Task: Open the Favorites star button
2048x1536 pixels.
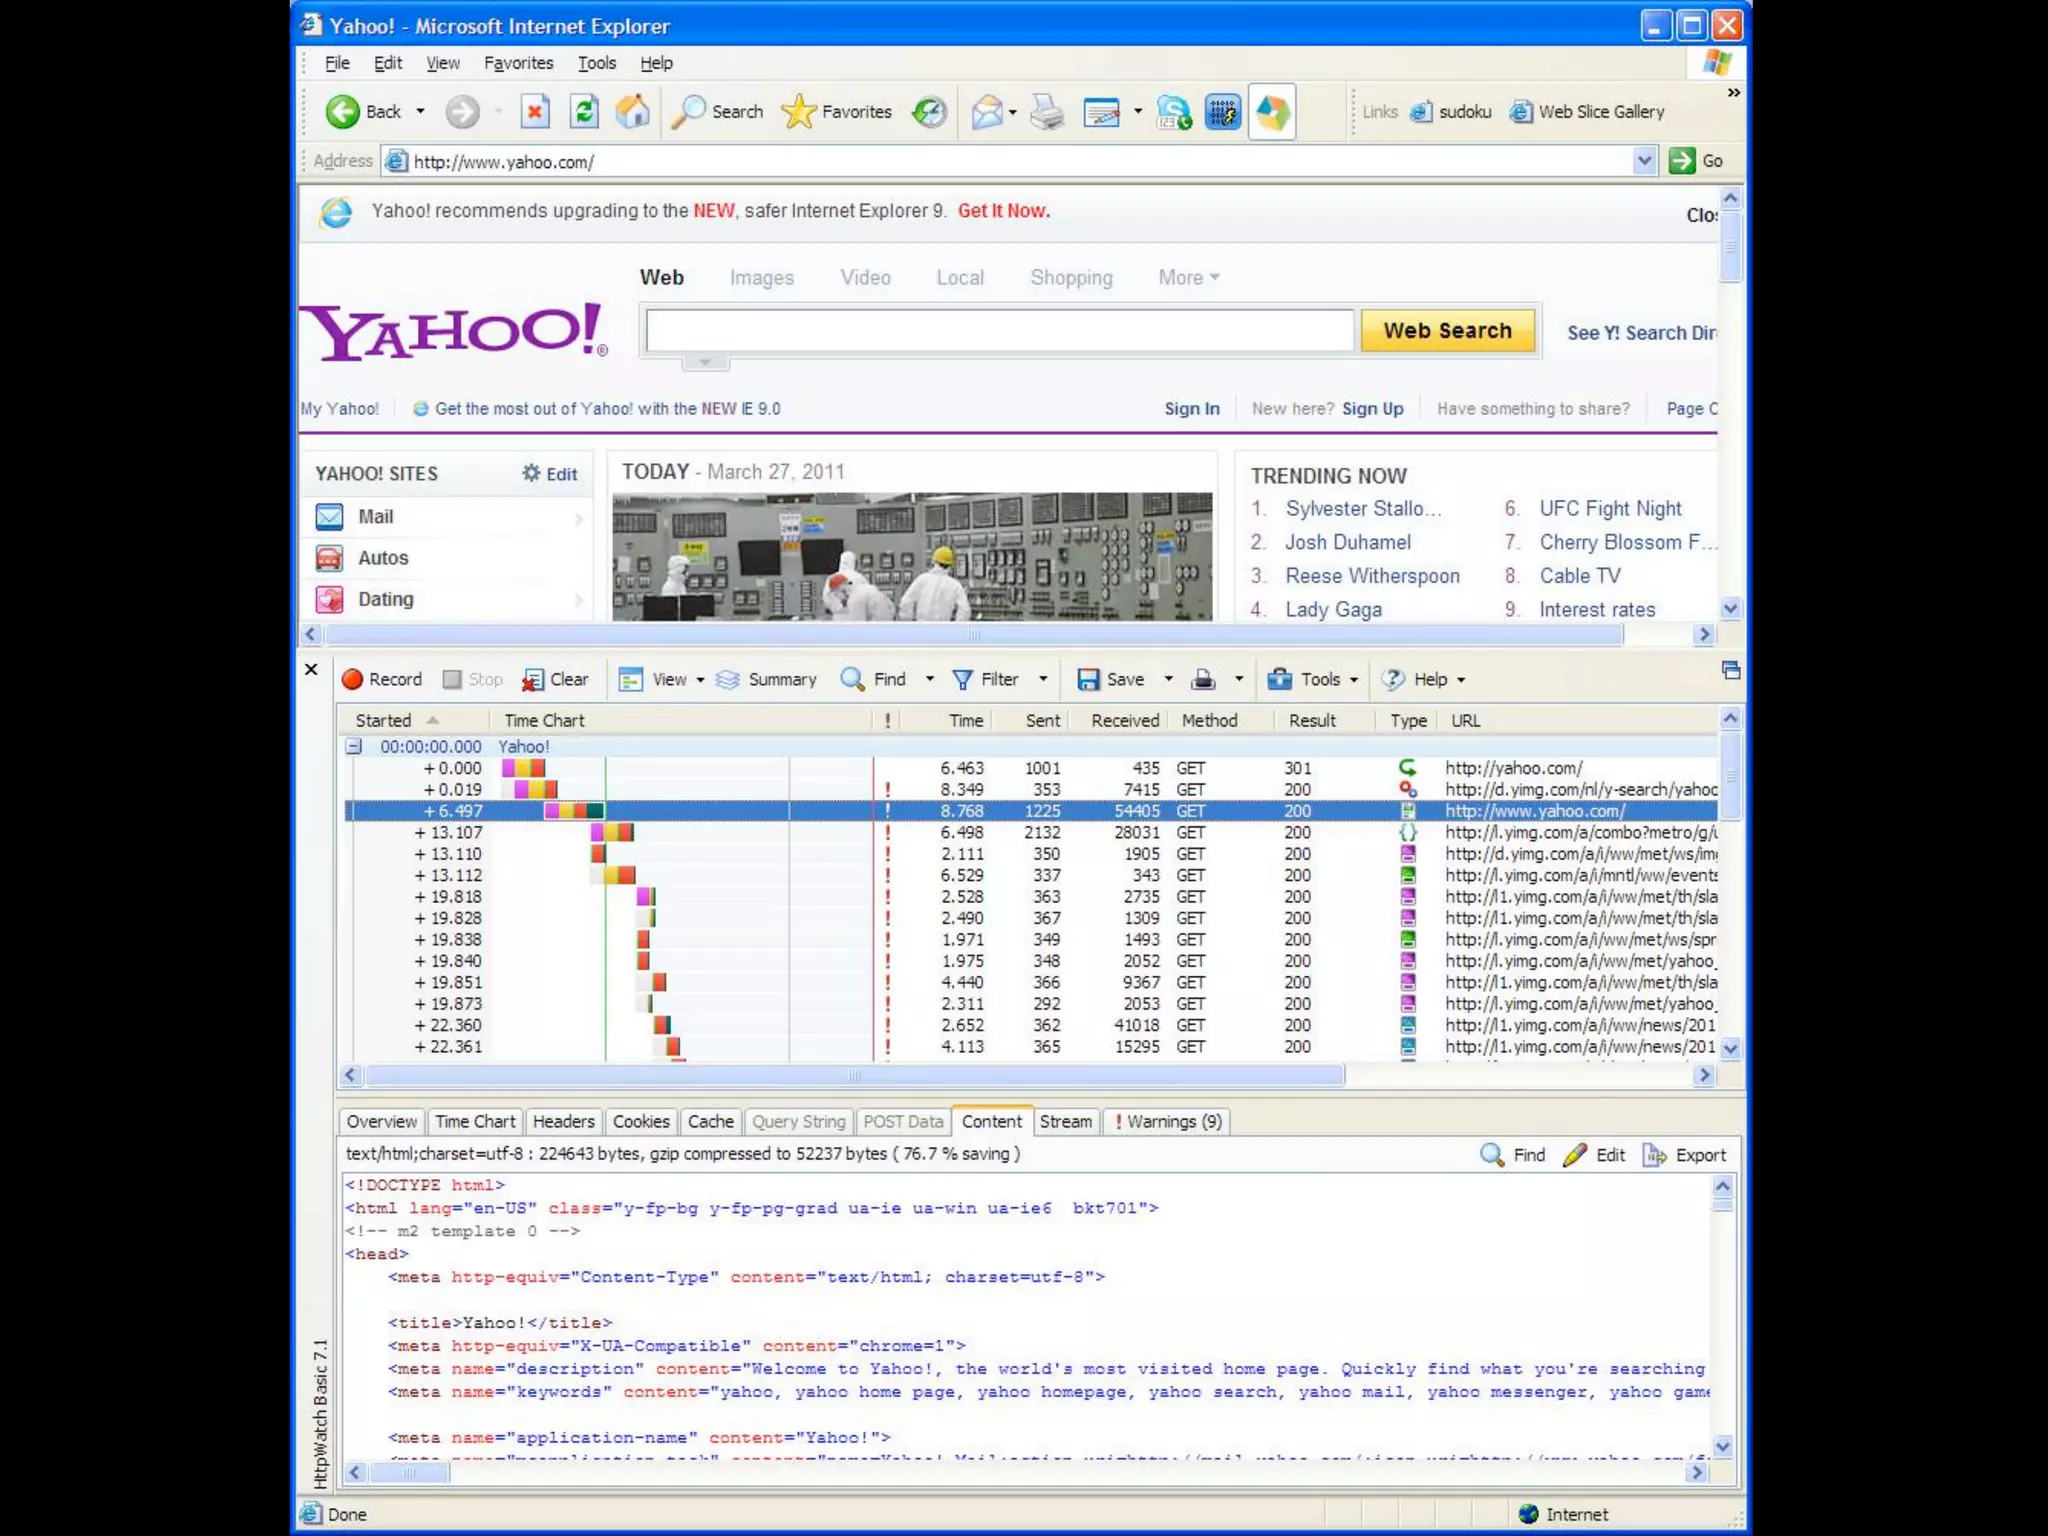Action: tap(836, 112)
